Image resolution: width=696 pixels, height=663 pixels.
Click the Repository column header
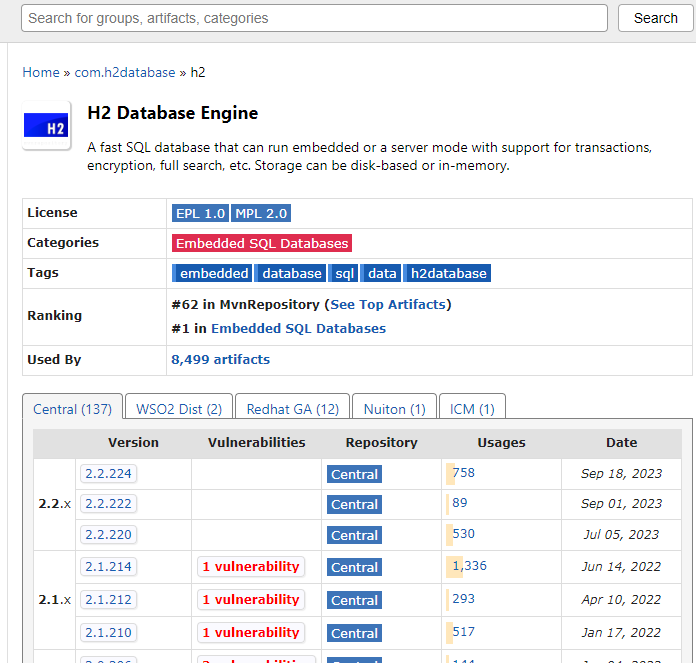point(381,442)
